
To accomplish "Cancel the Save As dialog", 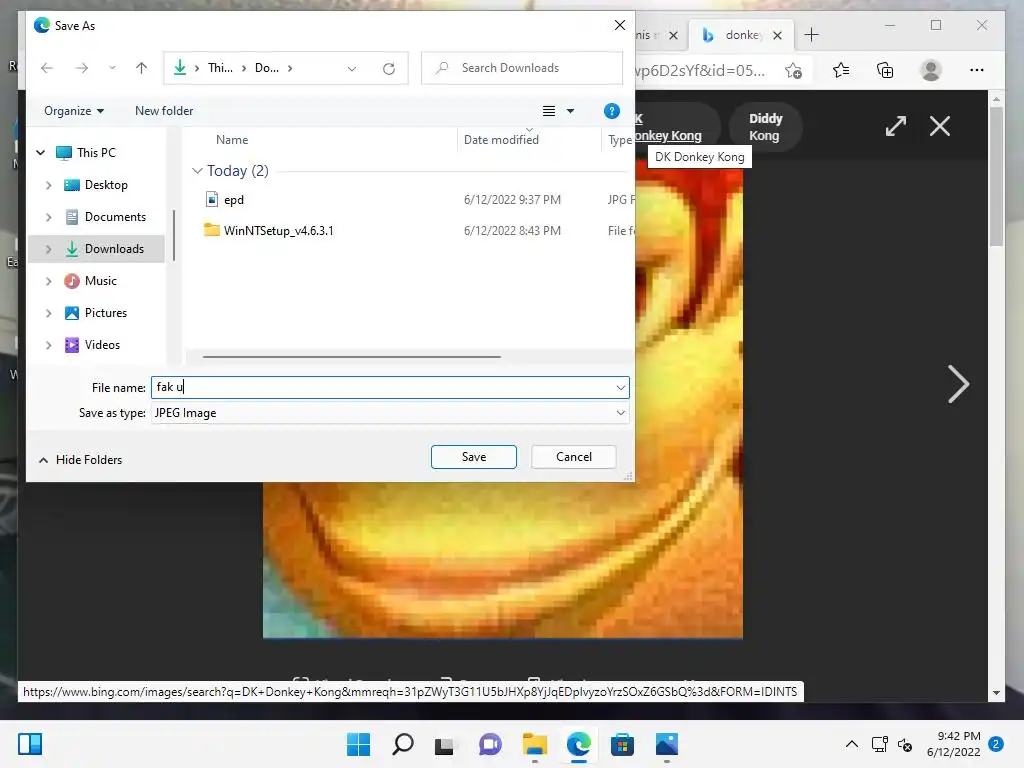I will 573,457.
